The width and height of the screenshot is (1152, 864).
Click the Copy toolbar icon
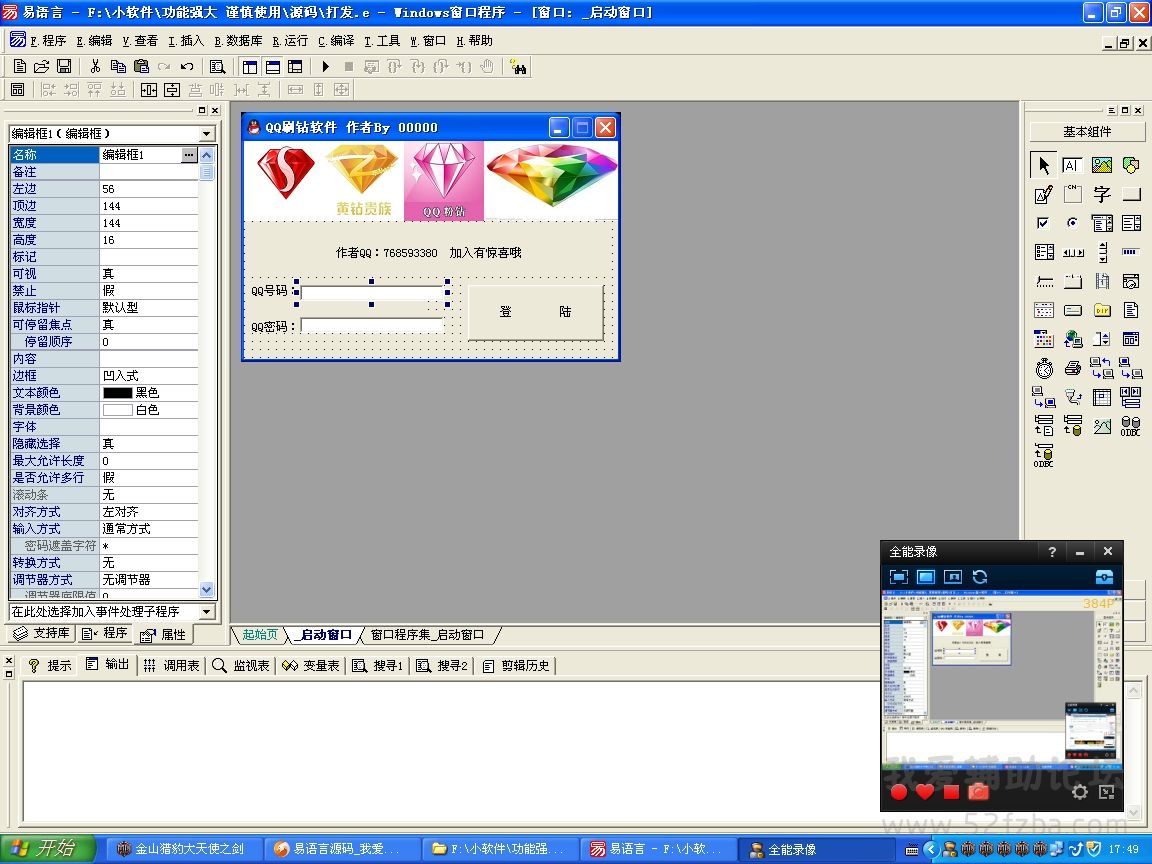pyautogui.click(x=118, y=67)
